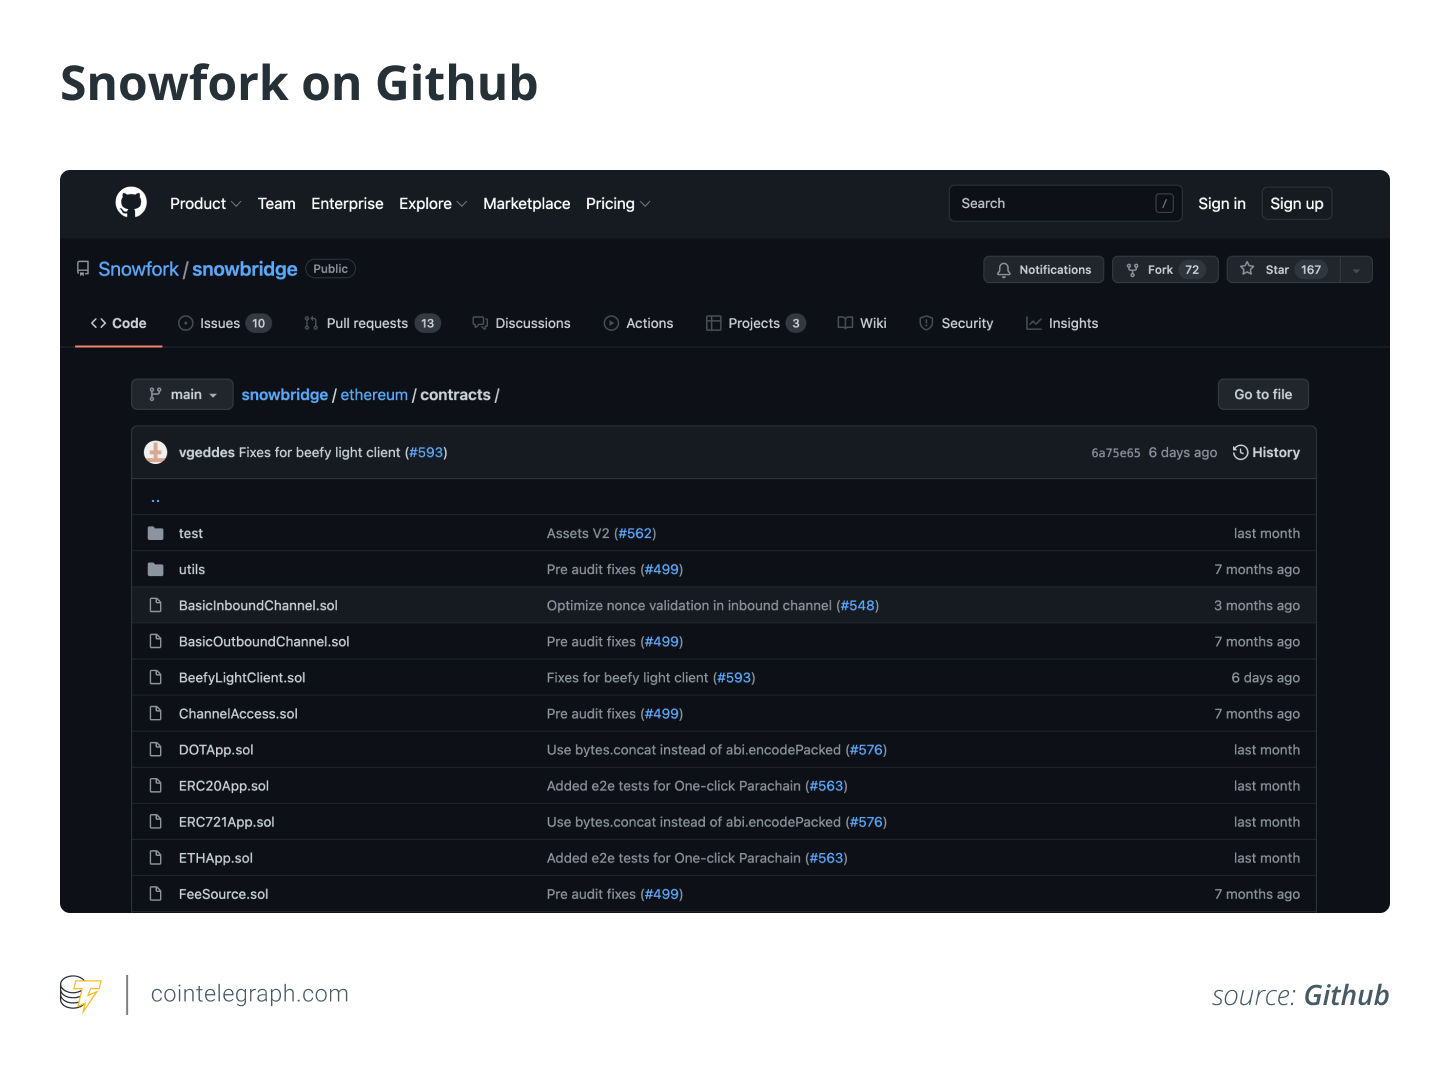Click the file icon for DOTApp.sol
The width and height of the screenshot is (1450, 1075).
156,749
